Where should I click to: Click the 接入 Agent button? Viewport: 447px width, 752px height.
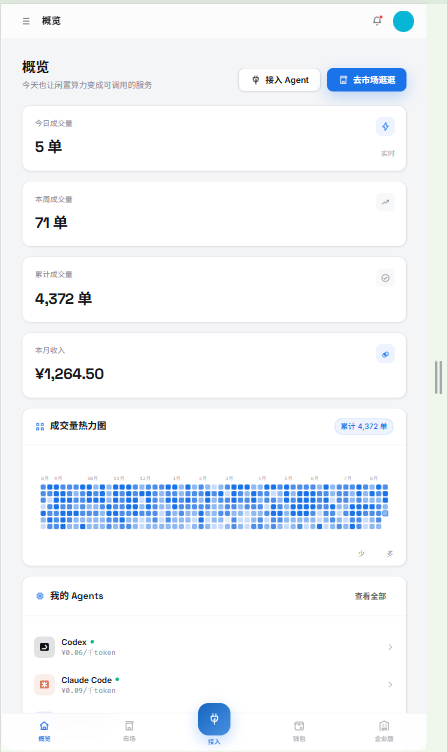(x=280, y=80)
